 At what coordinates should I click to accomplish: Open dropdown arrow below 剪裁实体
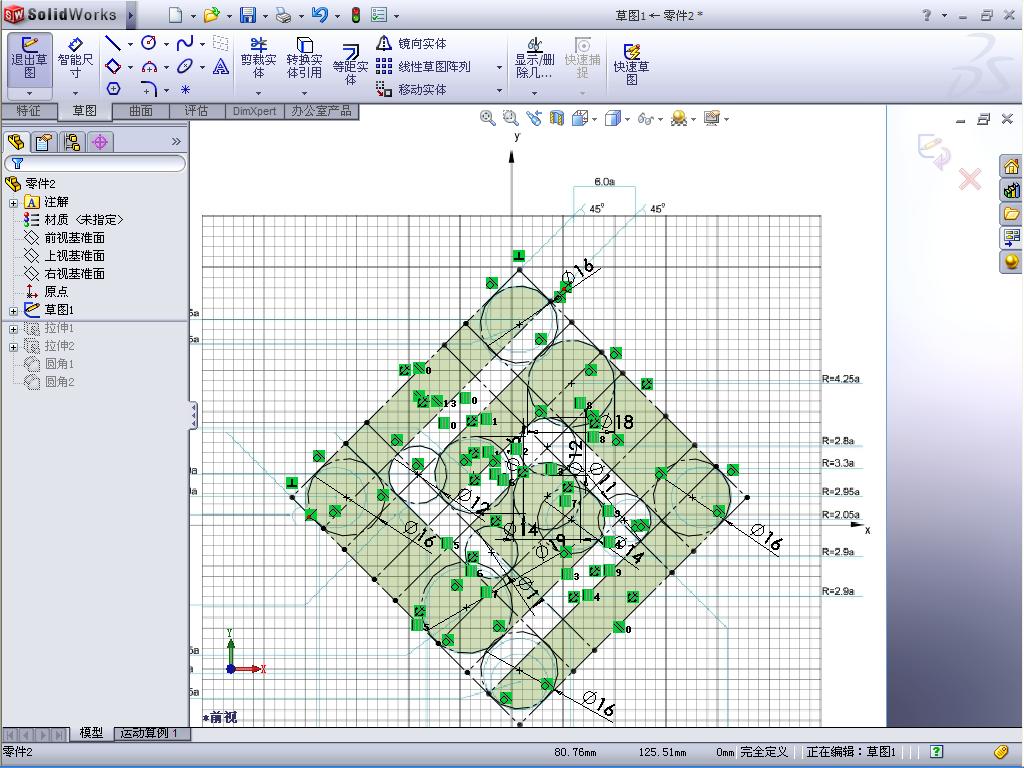(x=259, y=93)
